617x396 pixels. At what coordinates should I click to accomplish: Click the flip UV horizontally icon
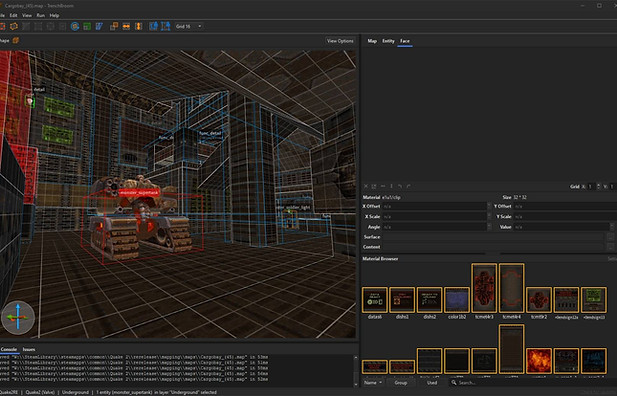coord(383,186)
